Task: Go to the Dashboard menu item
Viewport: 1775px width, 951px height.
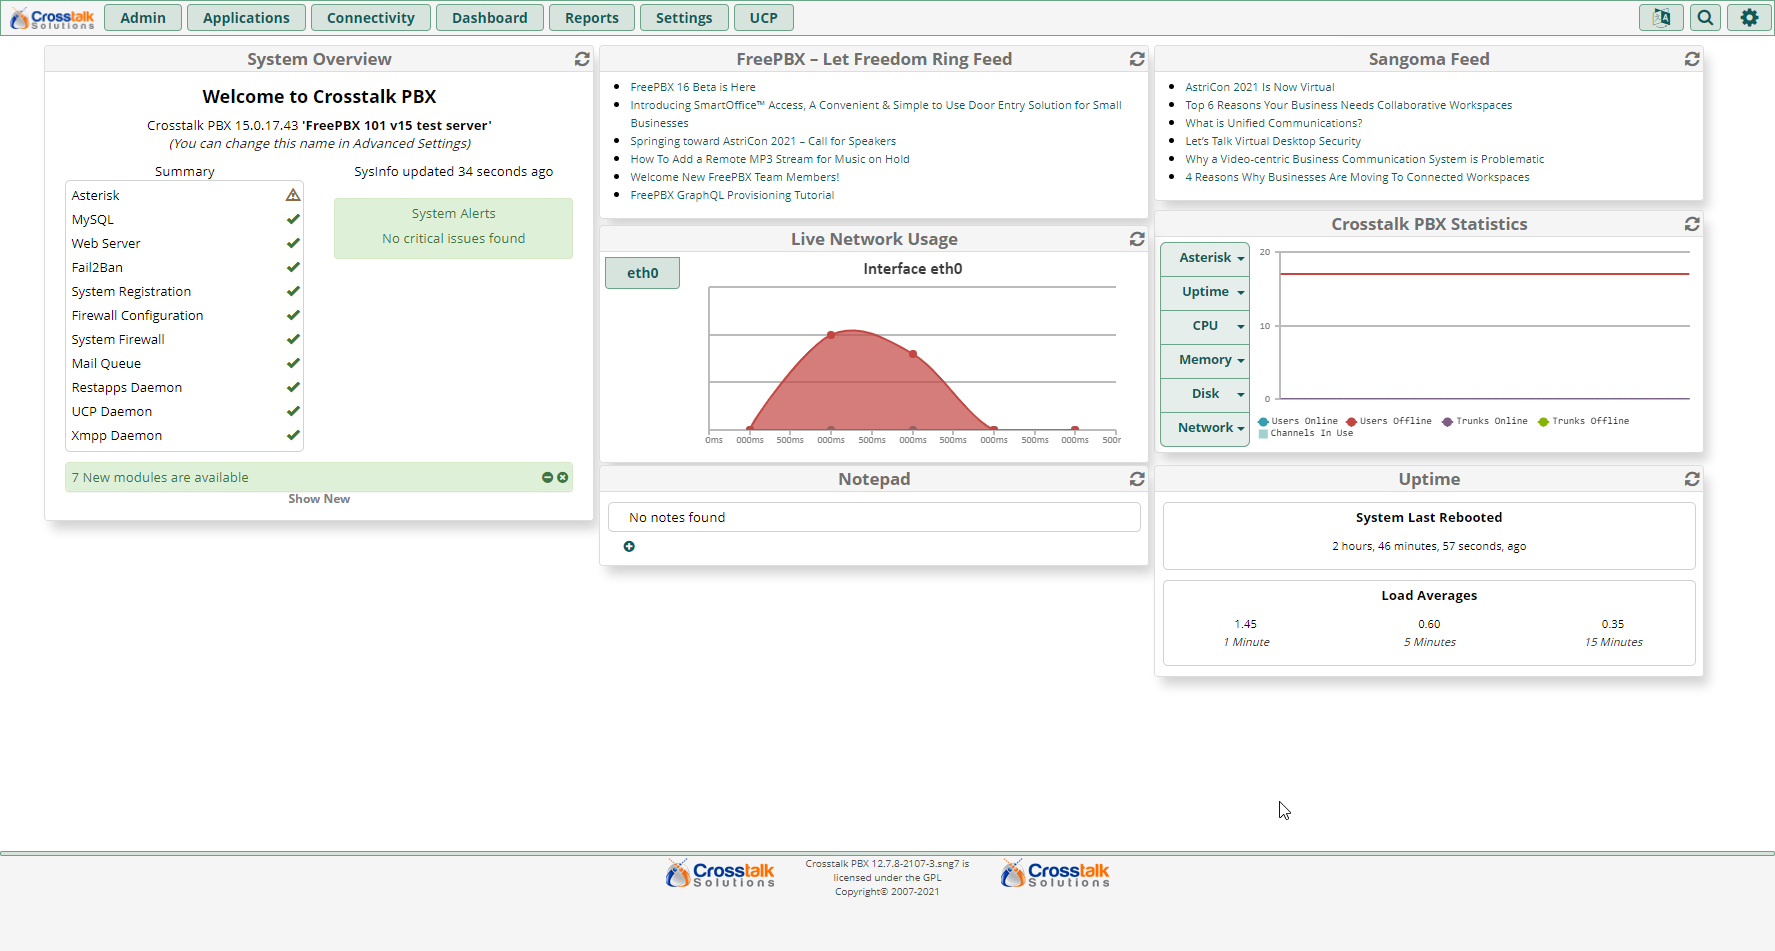Action: (x=490, y=18)
